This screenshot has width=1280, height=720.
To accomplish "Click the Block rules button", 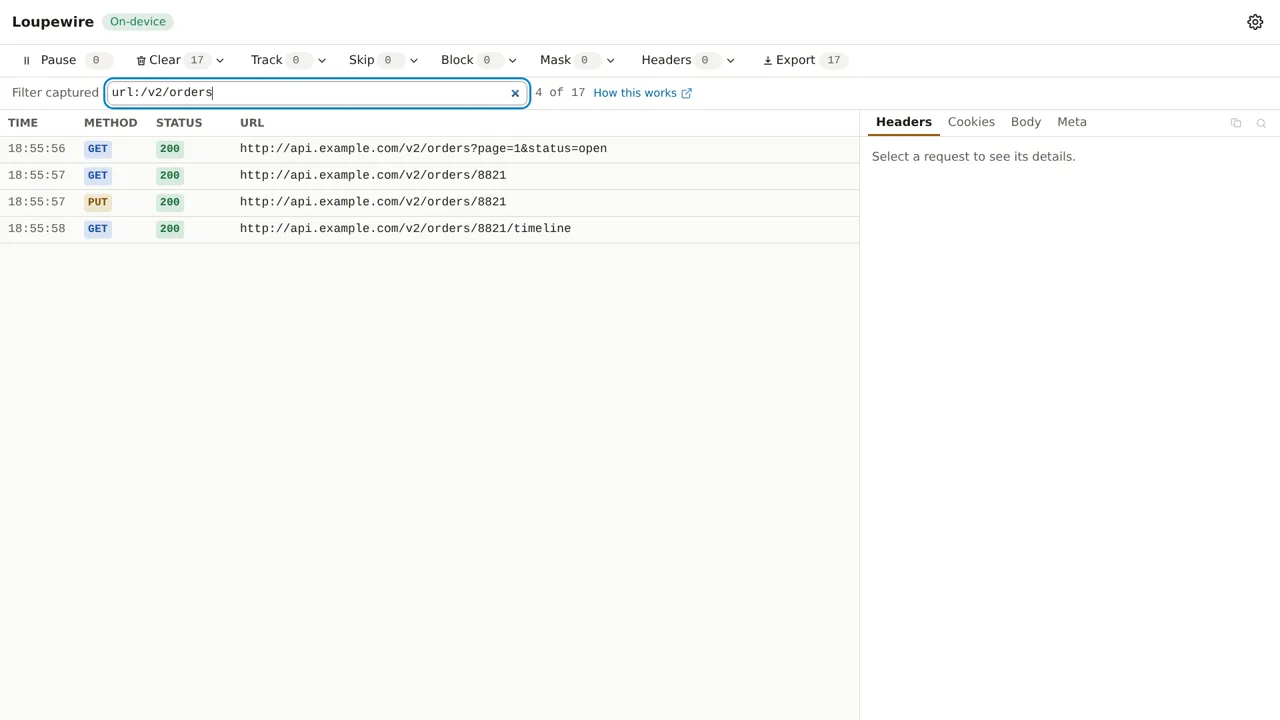I will coord(469,60).
